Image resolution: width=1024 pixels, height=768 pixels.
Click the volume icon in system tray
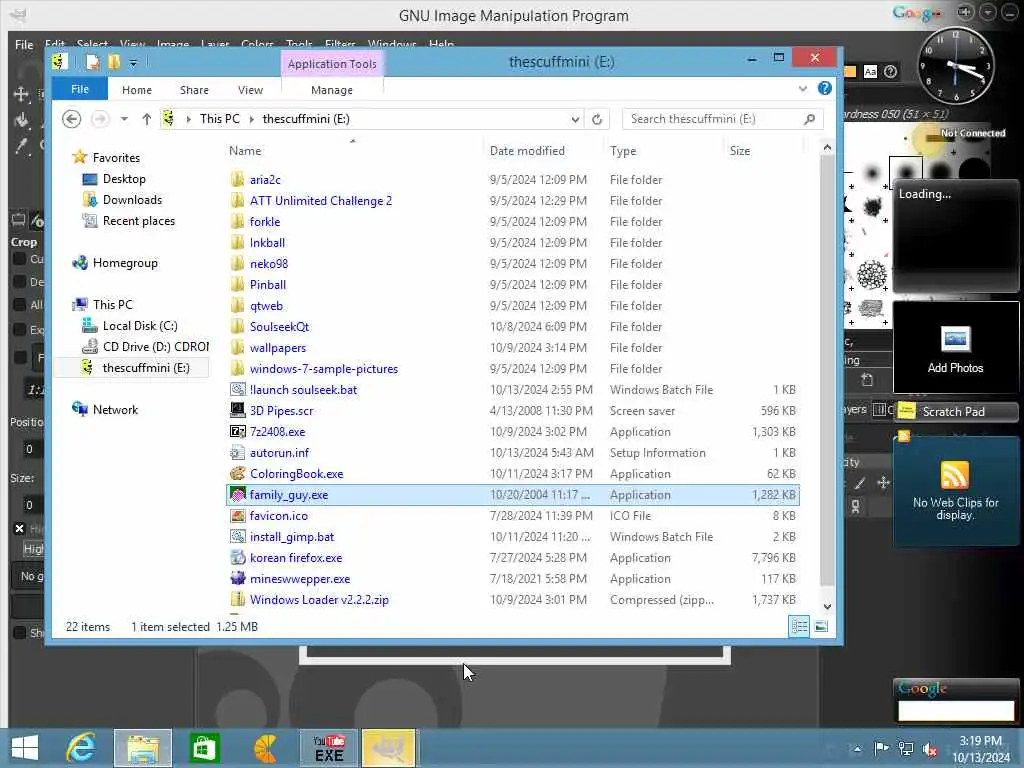pyautogui.click(x=930, y=749)
